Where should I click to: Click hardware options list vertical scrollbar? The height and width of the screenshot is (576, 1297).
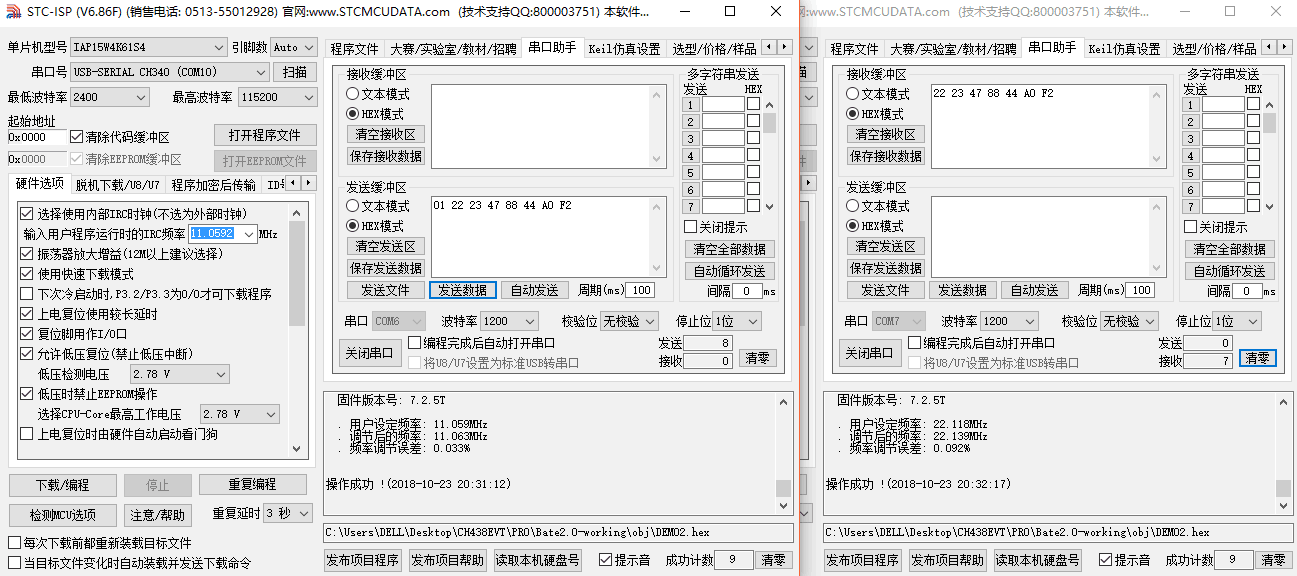point(297,331)
